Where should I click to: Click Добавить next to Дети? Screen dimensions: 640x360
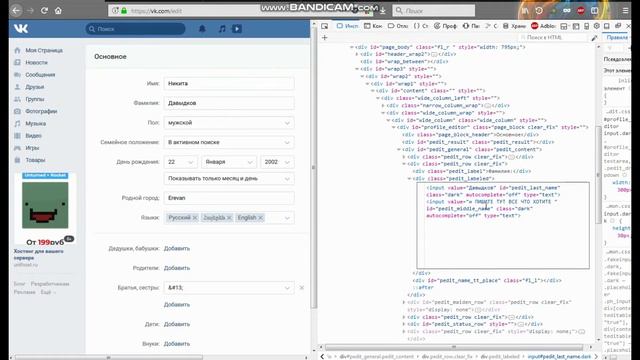click(177, 324)
